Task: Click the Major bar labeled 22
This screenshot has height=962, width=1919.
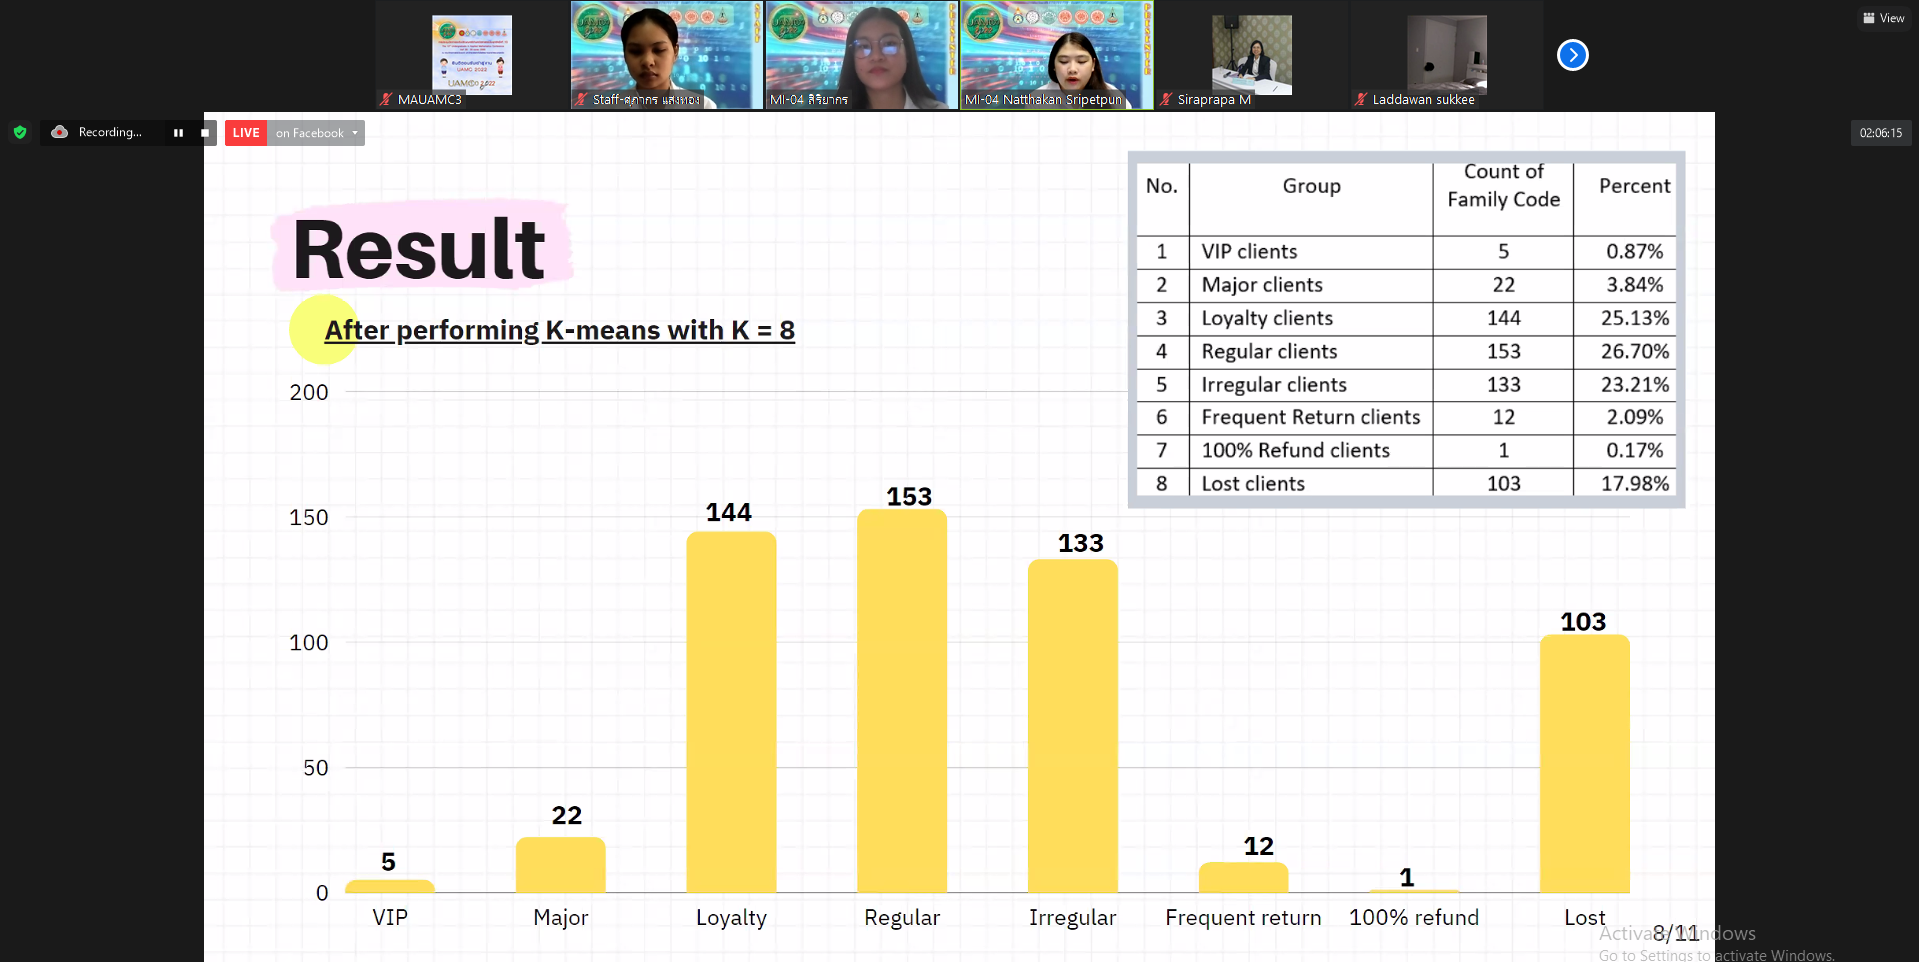Action: tap(561, 865)
